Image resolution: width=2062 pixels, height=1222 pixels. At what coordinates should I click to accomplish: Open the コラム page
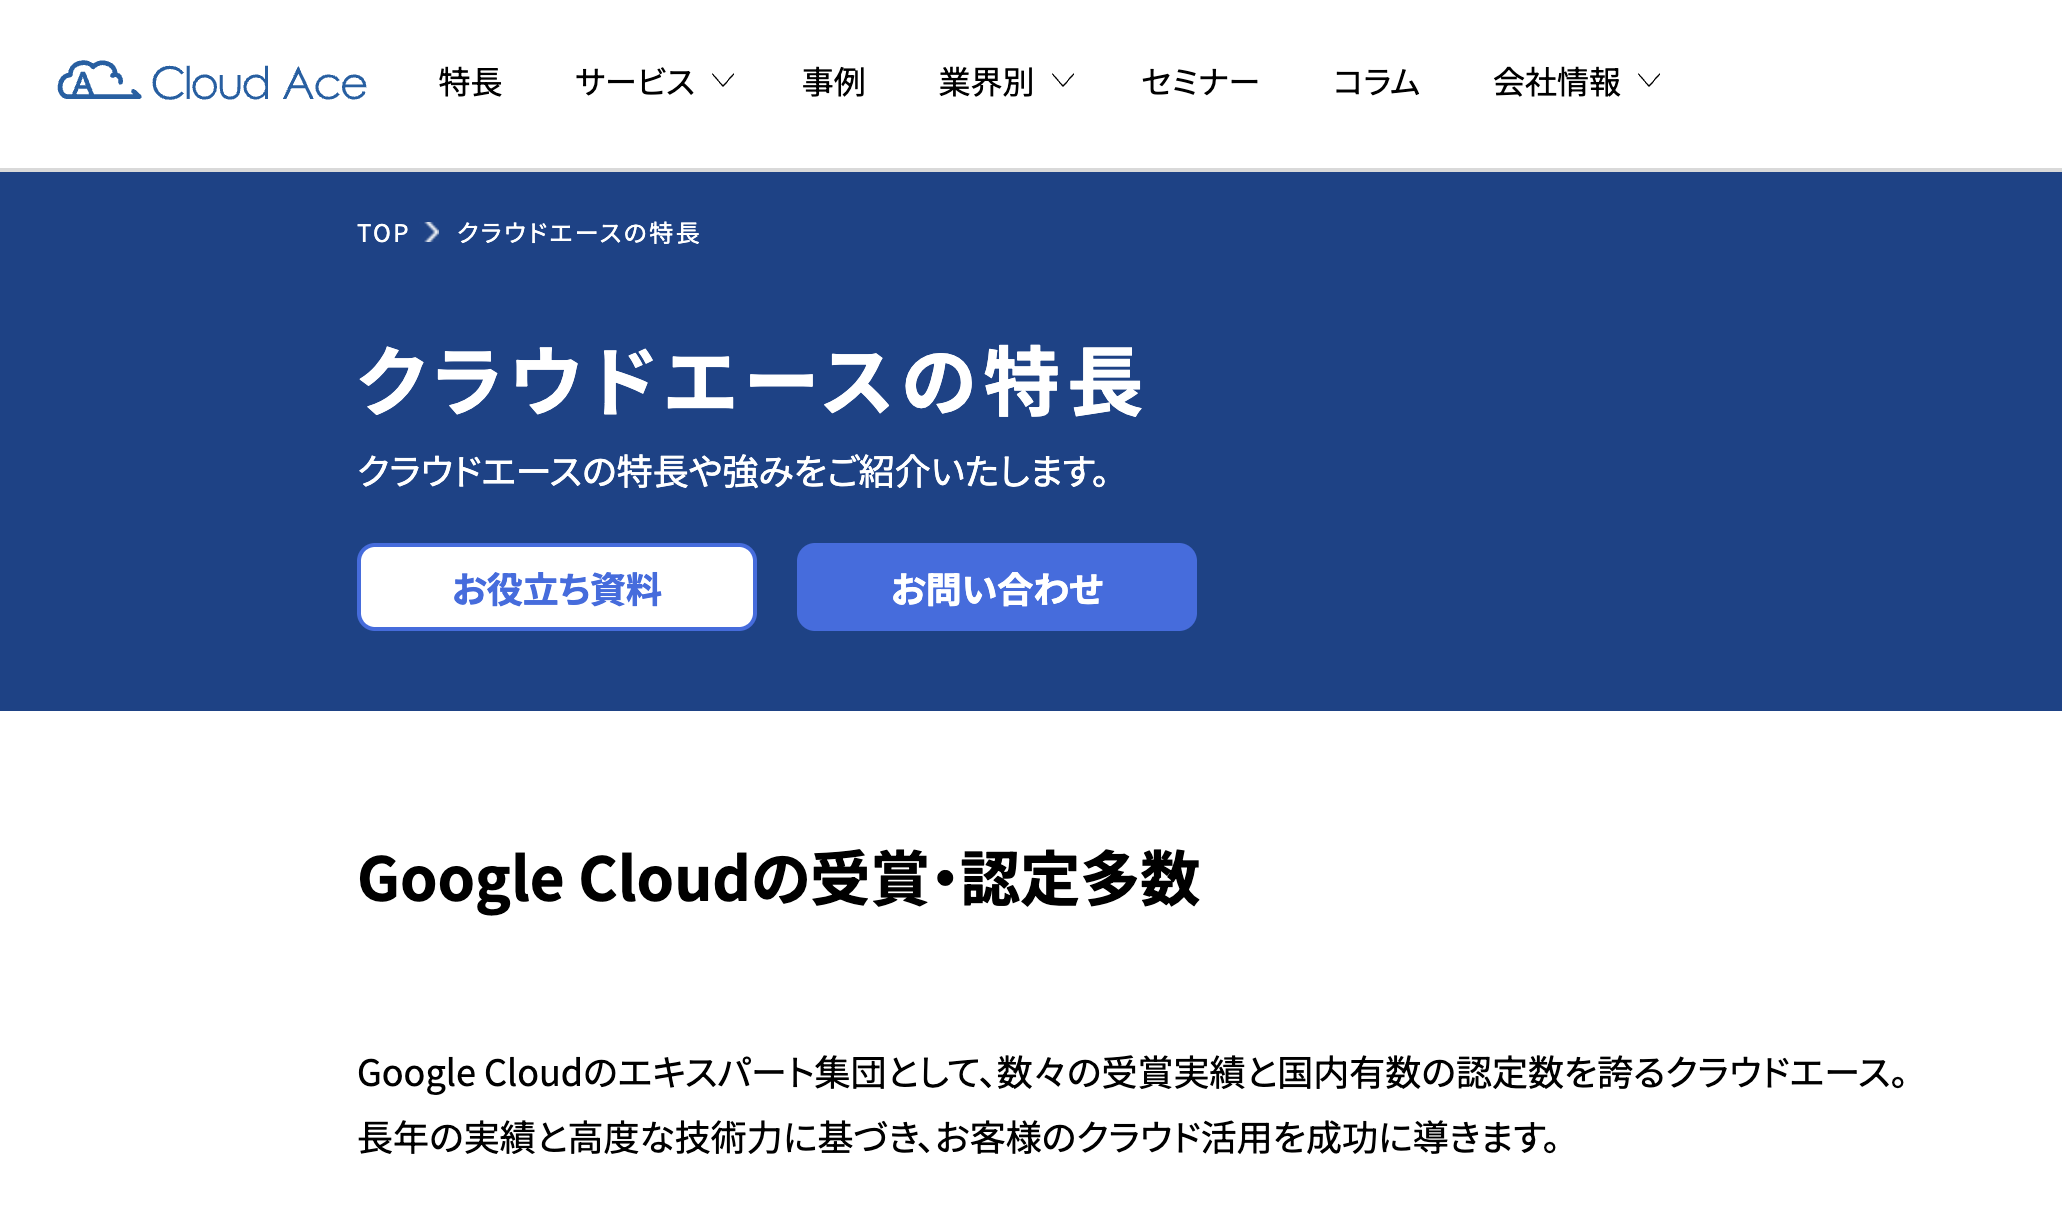point(1376,82)
